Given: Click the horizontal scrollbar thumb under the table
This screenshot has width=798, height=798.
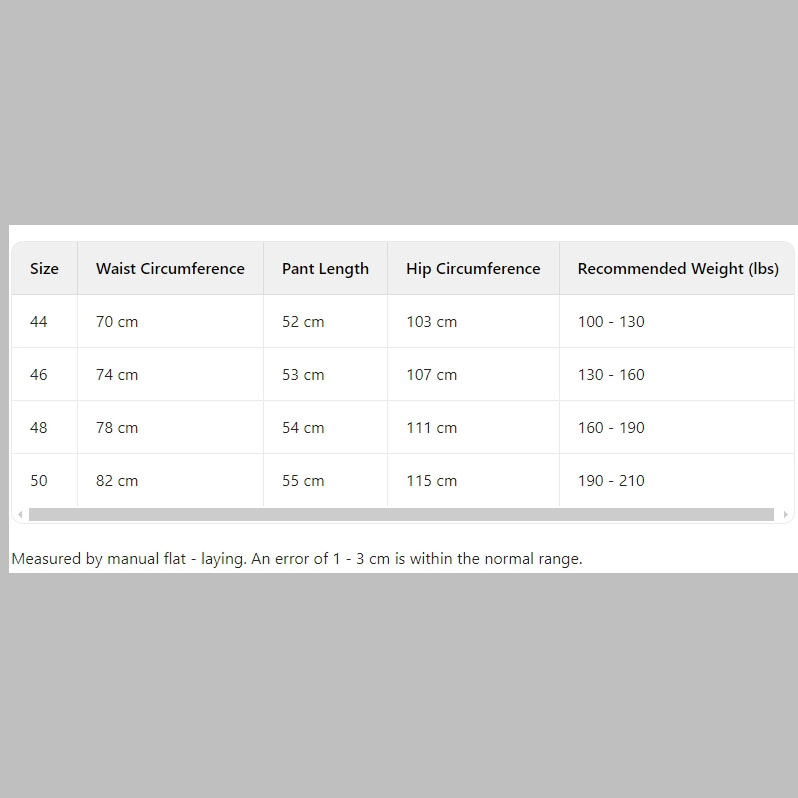Looking at the screenshot, I should (x=400, y=515).
